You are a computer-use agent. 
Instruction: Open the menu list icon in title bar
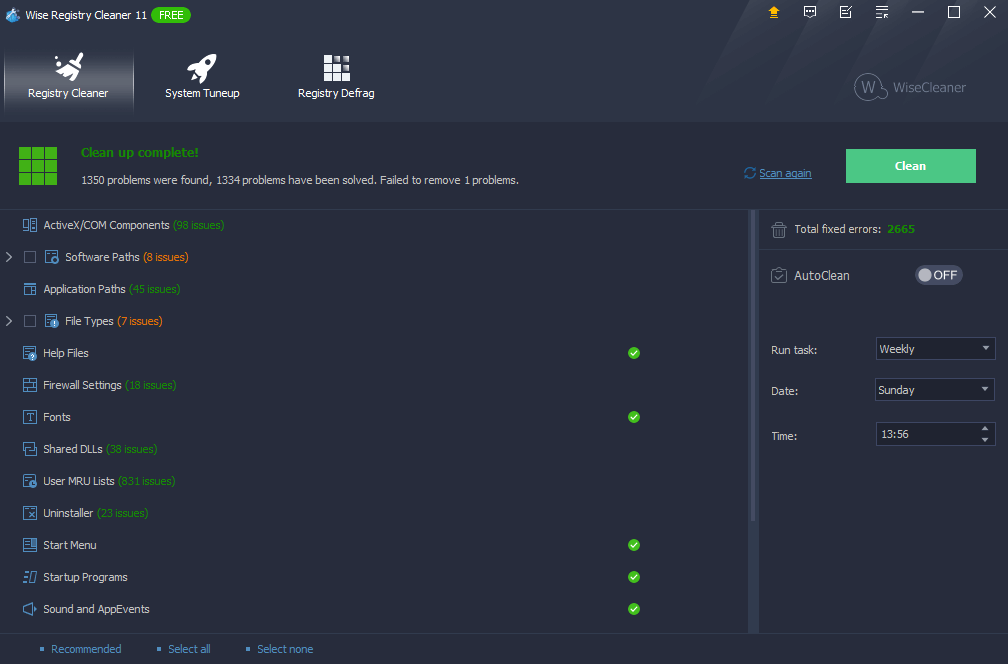click(882, 12)
